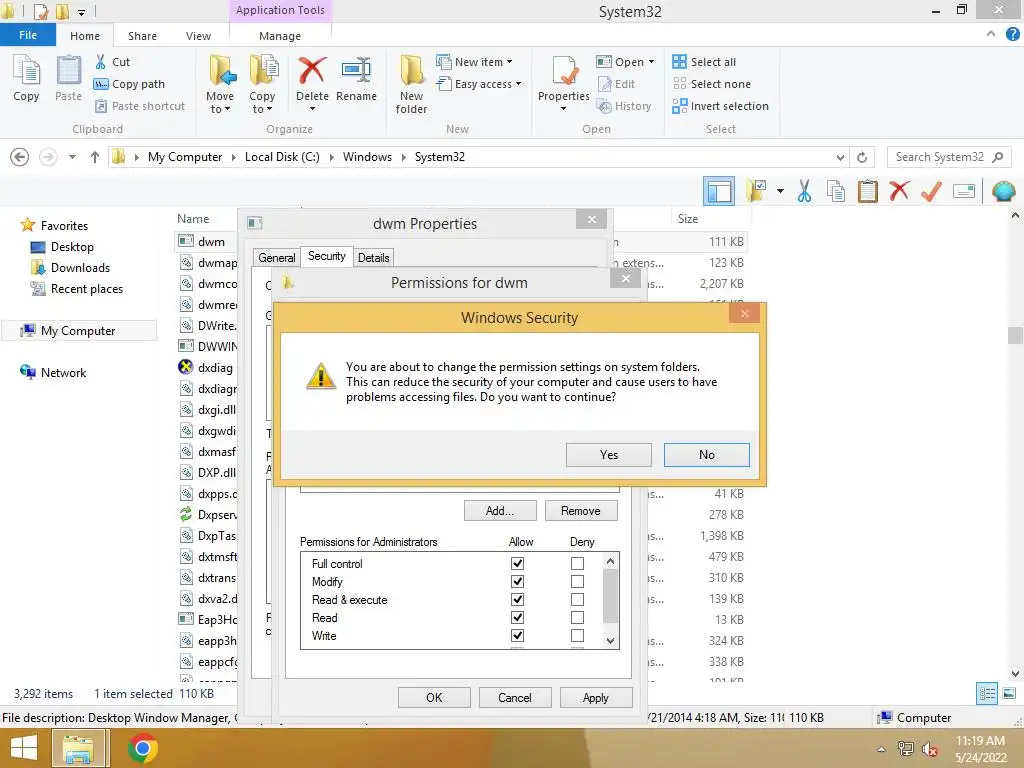
Task: Open General tab in dwm Properties
Action: coord(277,257)
